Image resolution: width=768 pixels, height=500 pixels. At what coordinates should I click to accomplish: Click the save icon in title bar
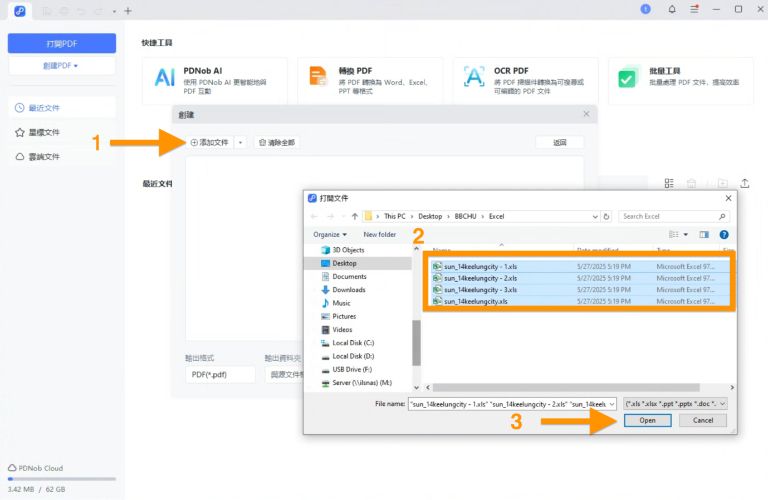tap(47, 11)
